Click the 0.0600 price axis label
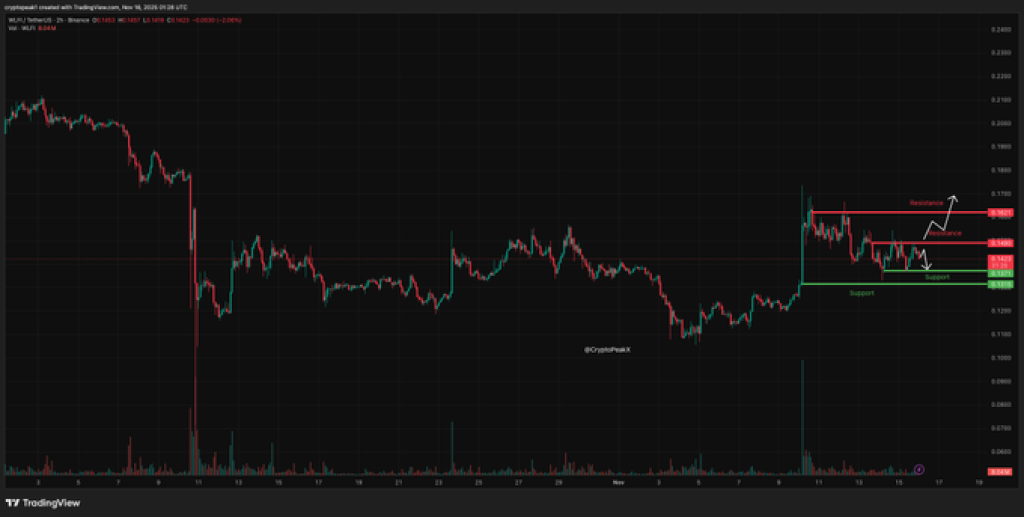The width and height of the screenshot is (1024, 517). coord(1000,451)
